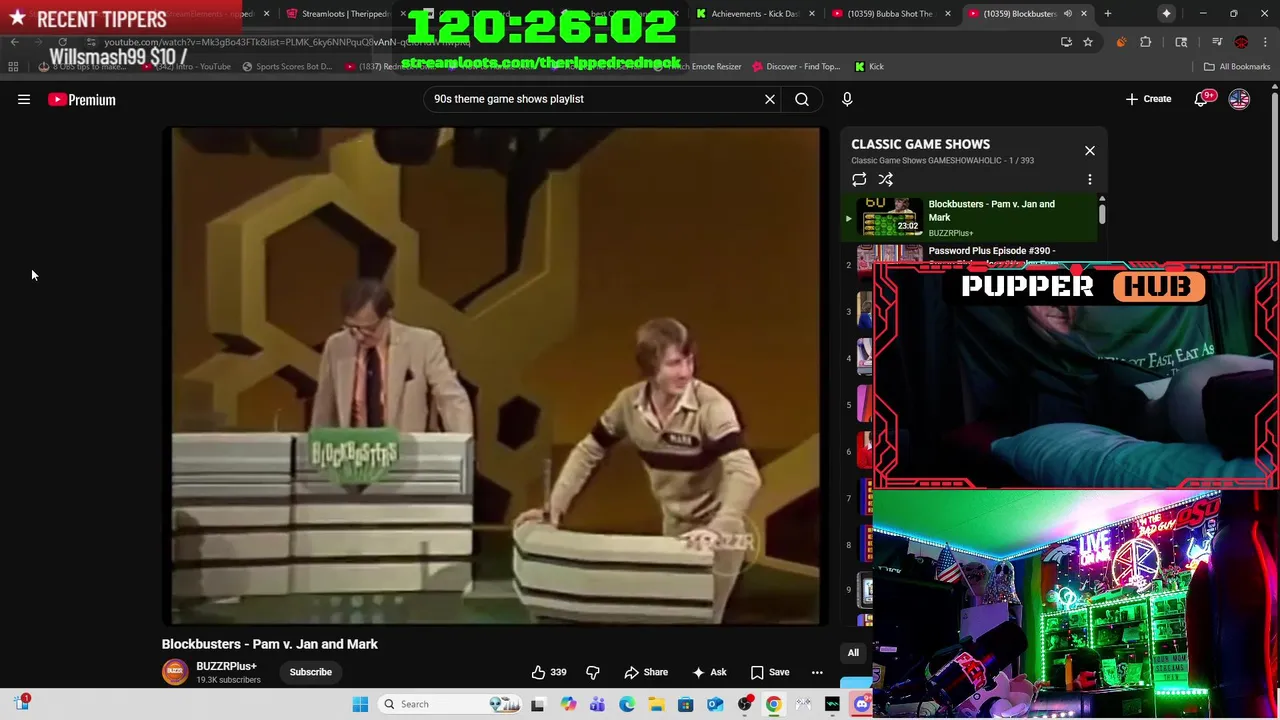
Task: Open the Create upload menu
Action: click(x=1148, y=99)
